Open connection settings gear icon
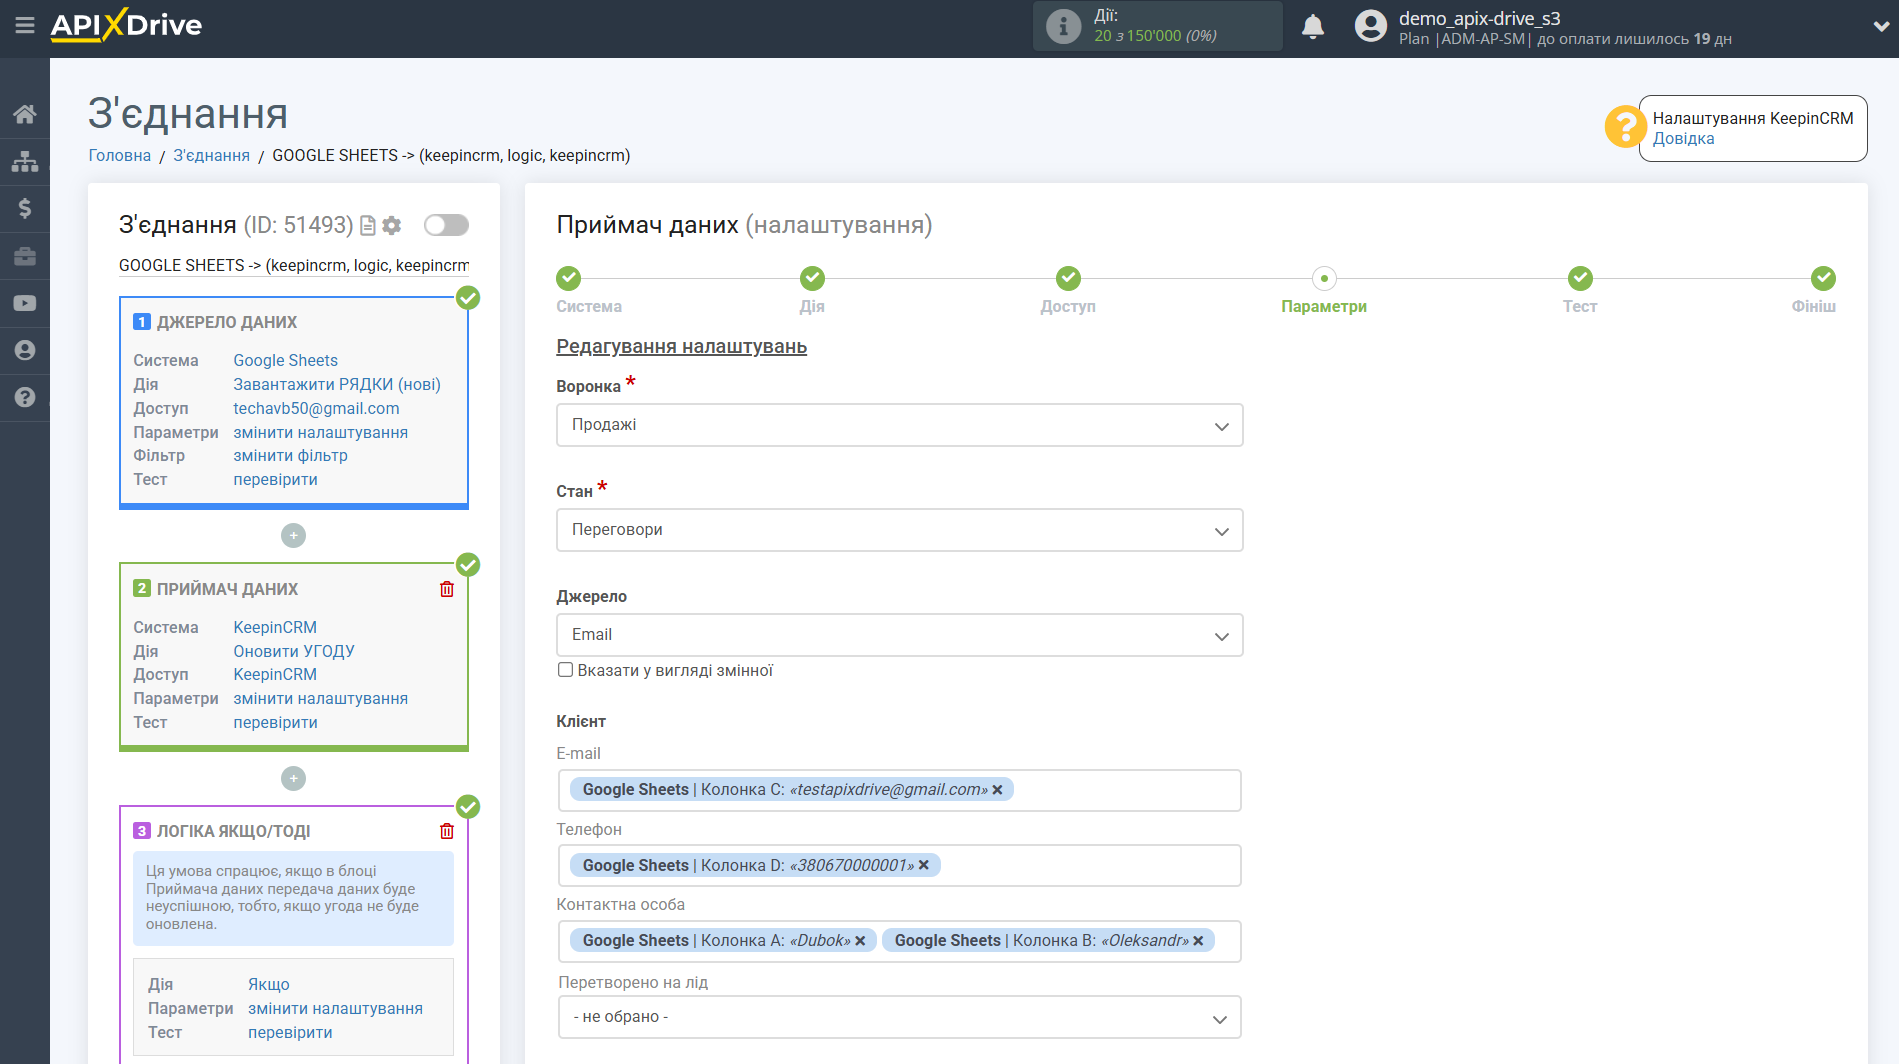The image size is (1899, 1064). (x=392, y=226)
